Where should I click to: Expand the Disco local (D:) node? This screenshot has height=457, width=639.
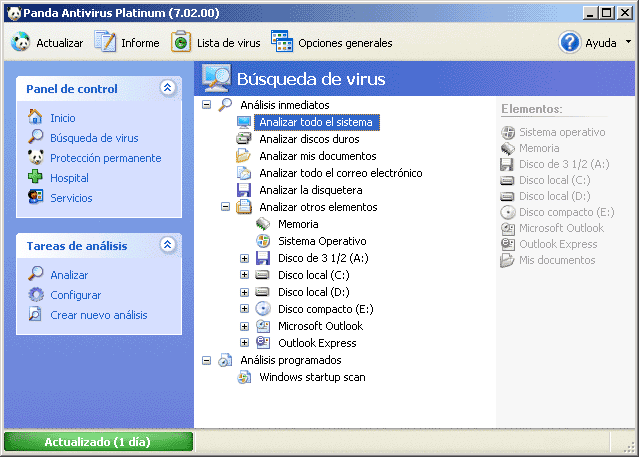click(244, 292)
